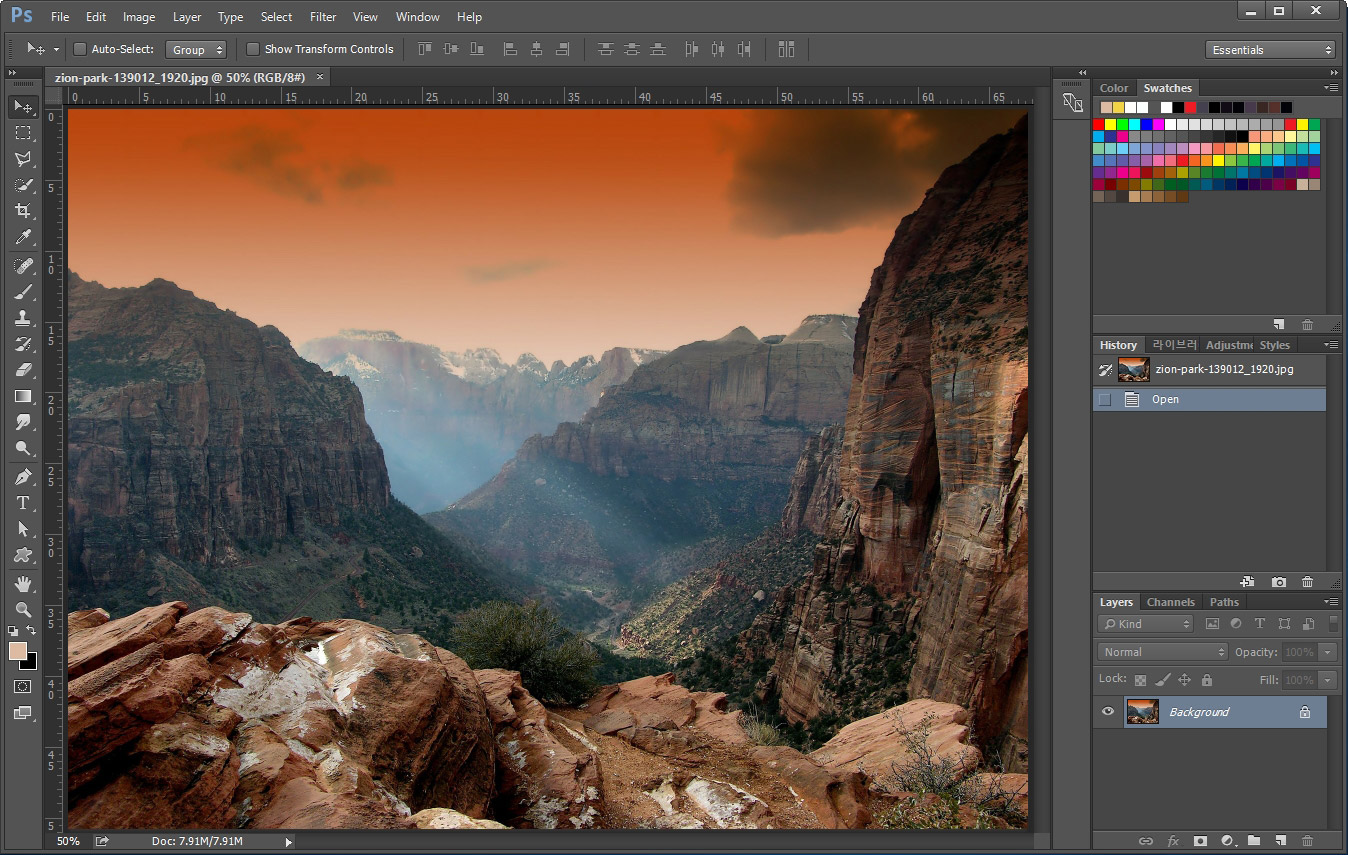This screenshot has width=1348, height=855.
Task: Open the Swatches panel flyout menu
Action: click(x=1331, y=88)
